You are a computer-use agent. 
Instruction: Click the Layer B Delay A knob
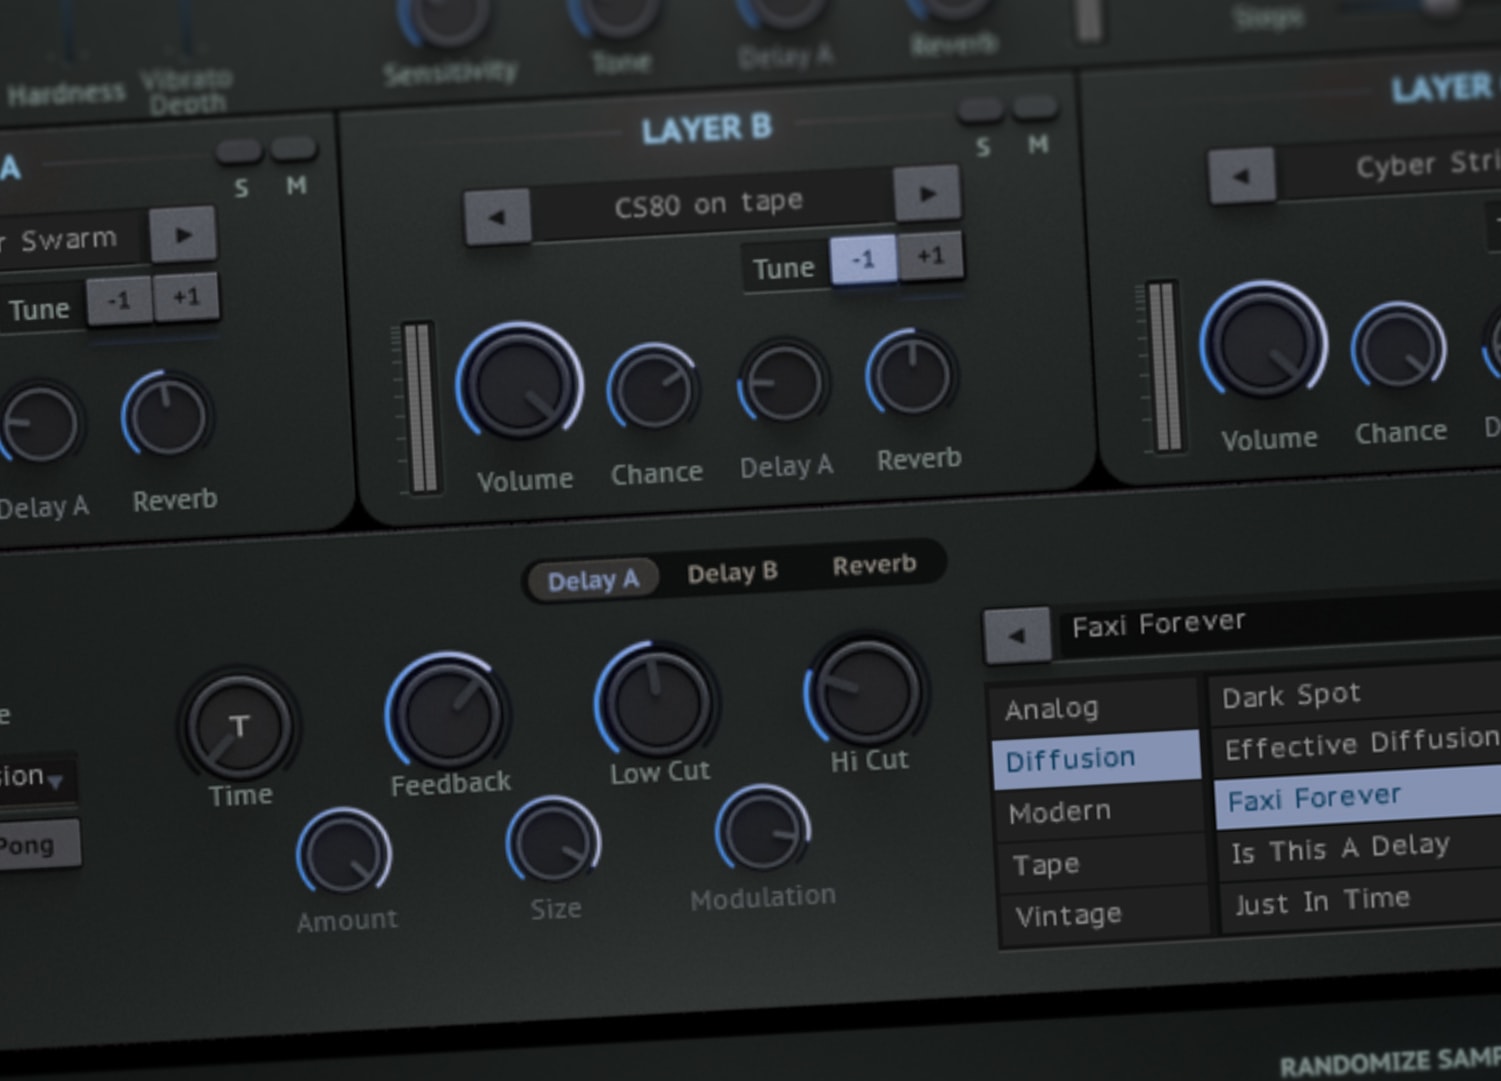point(783,383)
